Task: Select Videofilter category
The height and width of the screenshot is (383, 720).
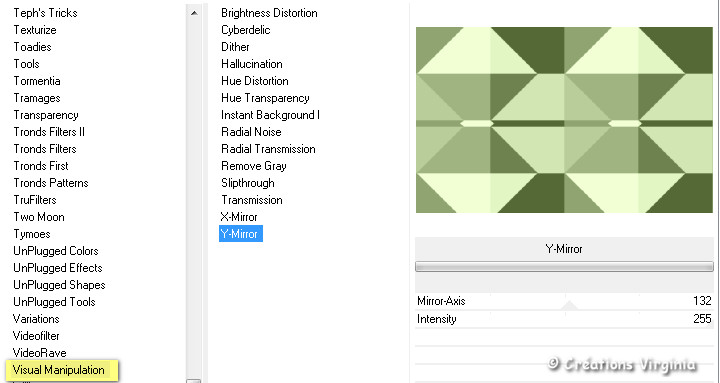Action: click(36, 336)
